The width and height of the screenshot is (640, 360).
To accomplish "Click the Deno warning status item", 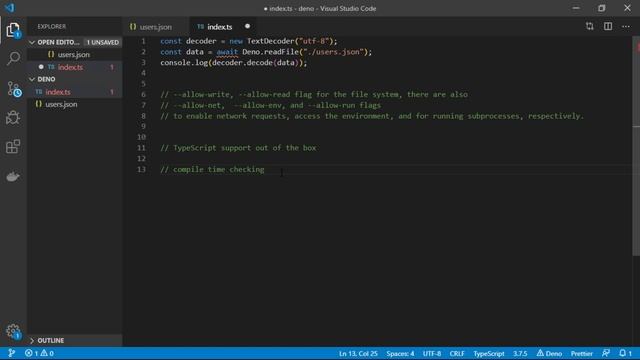I will [x=549, y=353].
